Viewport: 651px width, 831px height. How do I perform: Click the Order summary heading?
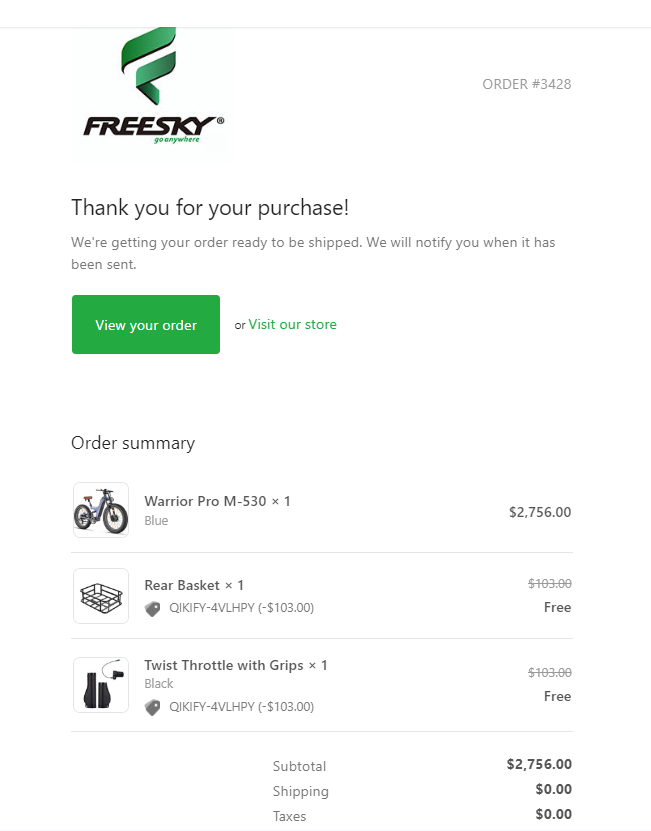click(x=133, y=443)
